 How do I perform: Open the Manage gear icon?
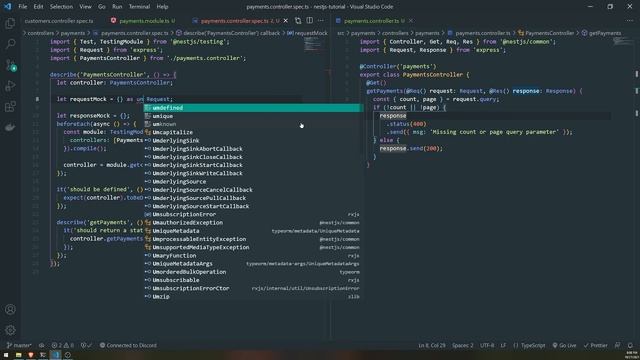pos(10,330)
